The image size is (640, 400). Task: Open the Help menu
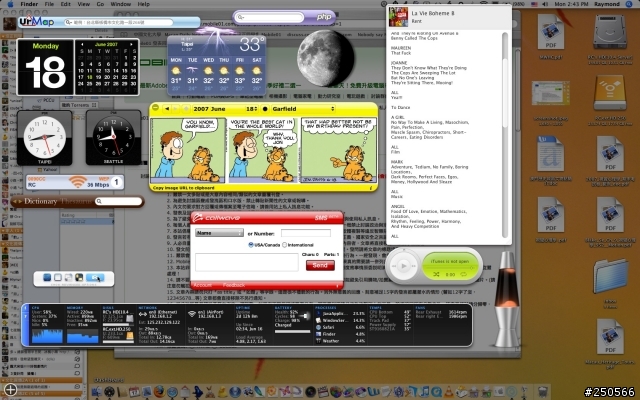[x=144, y=4]
